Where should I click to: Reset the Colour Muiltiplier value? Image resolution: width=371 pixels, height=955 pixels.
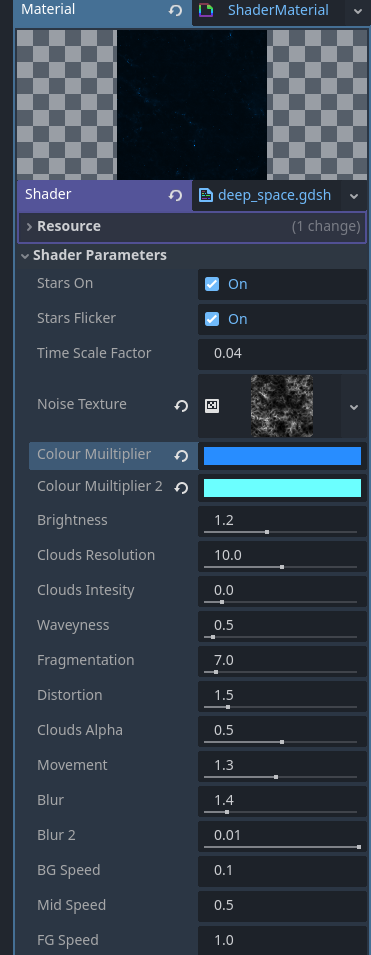click(x=181, y=456)
